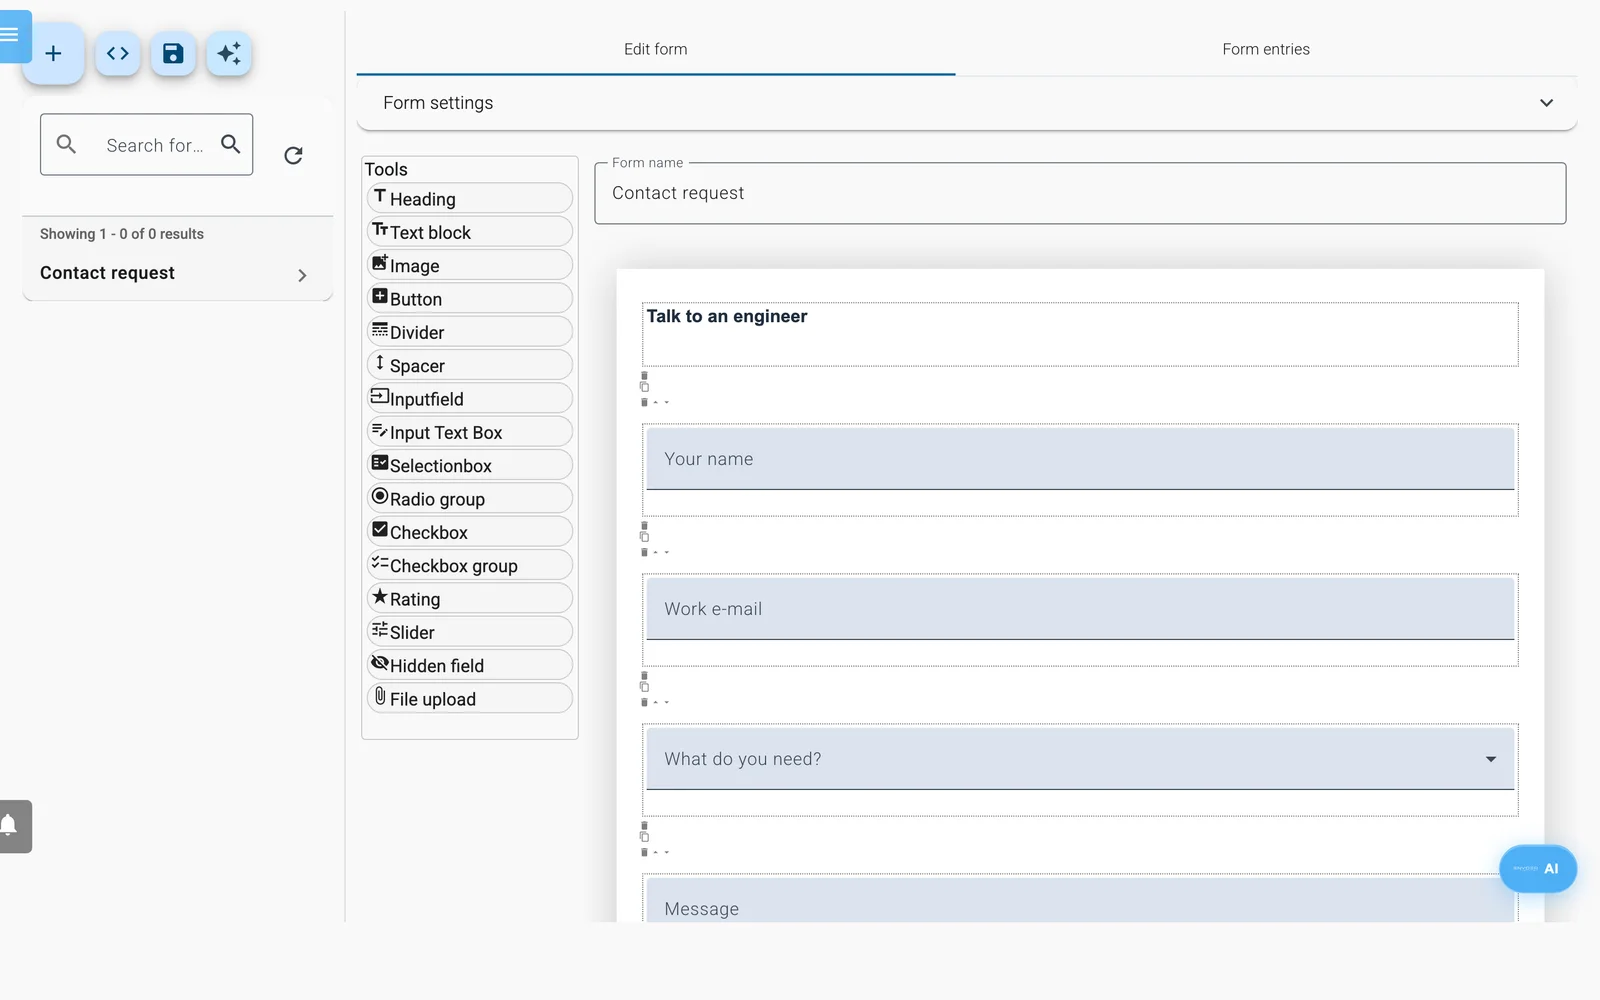The width and height of the screenshot is (1600, 1000).
Task: Pick the File upload tool
Action: tap(470, 698)
